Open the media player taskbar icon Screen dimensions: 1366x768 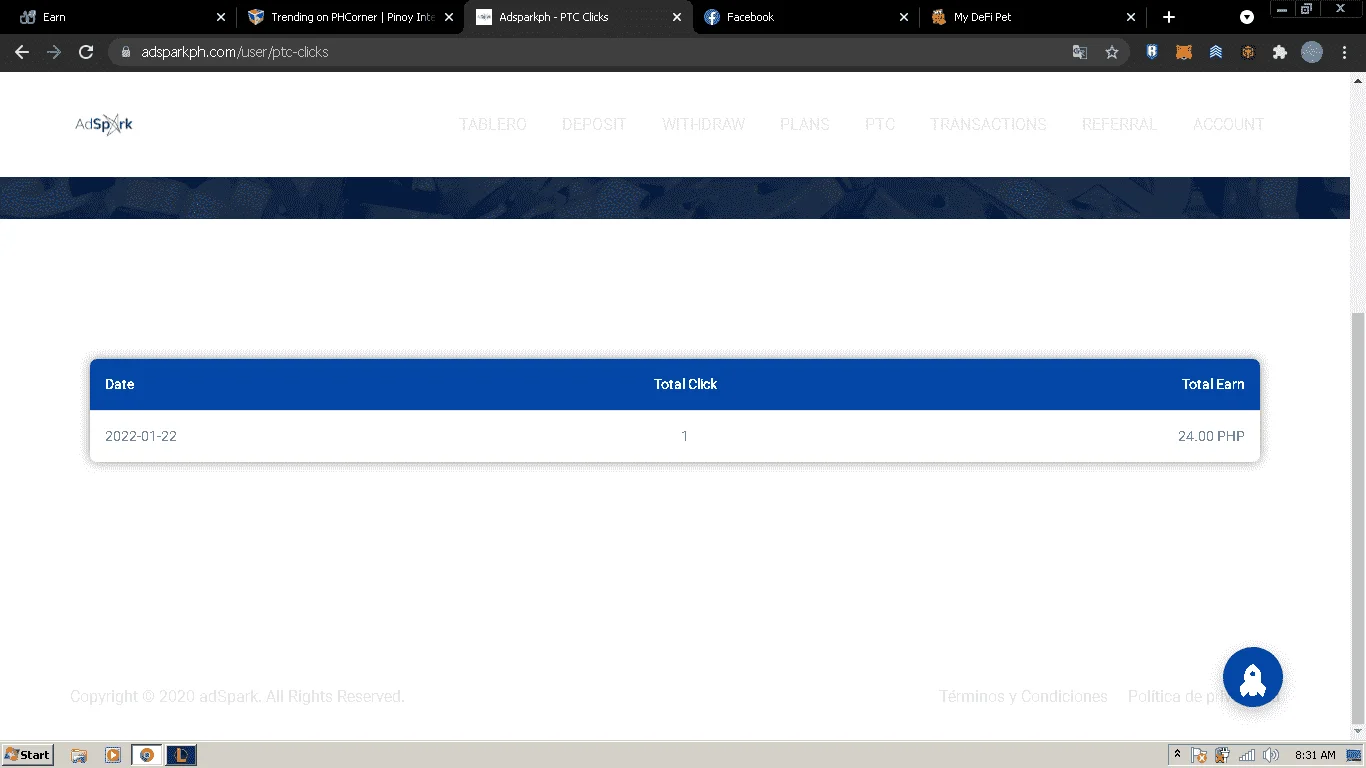(113, 755)
